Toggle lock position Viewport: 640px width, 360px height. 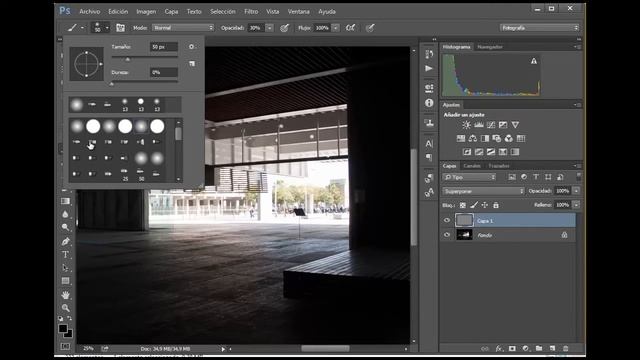(x=484, y=205)
